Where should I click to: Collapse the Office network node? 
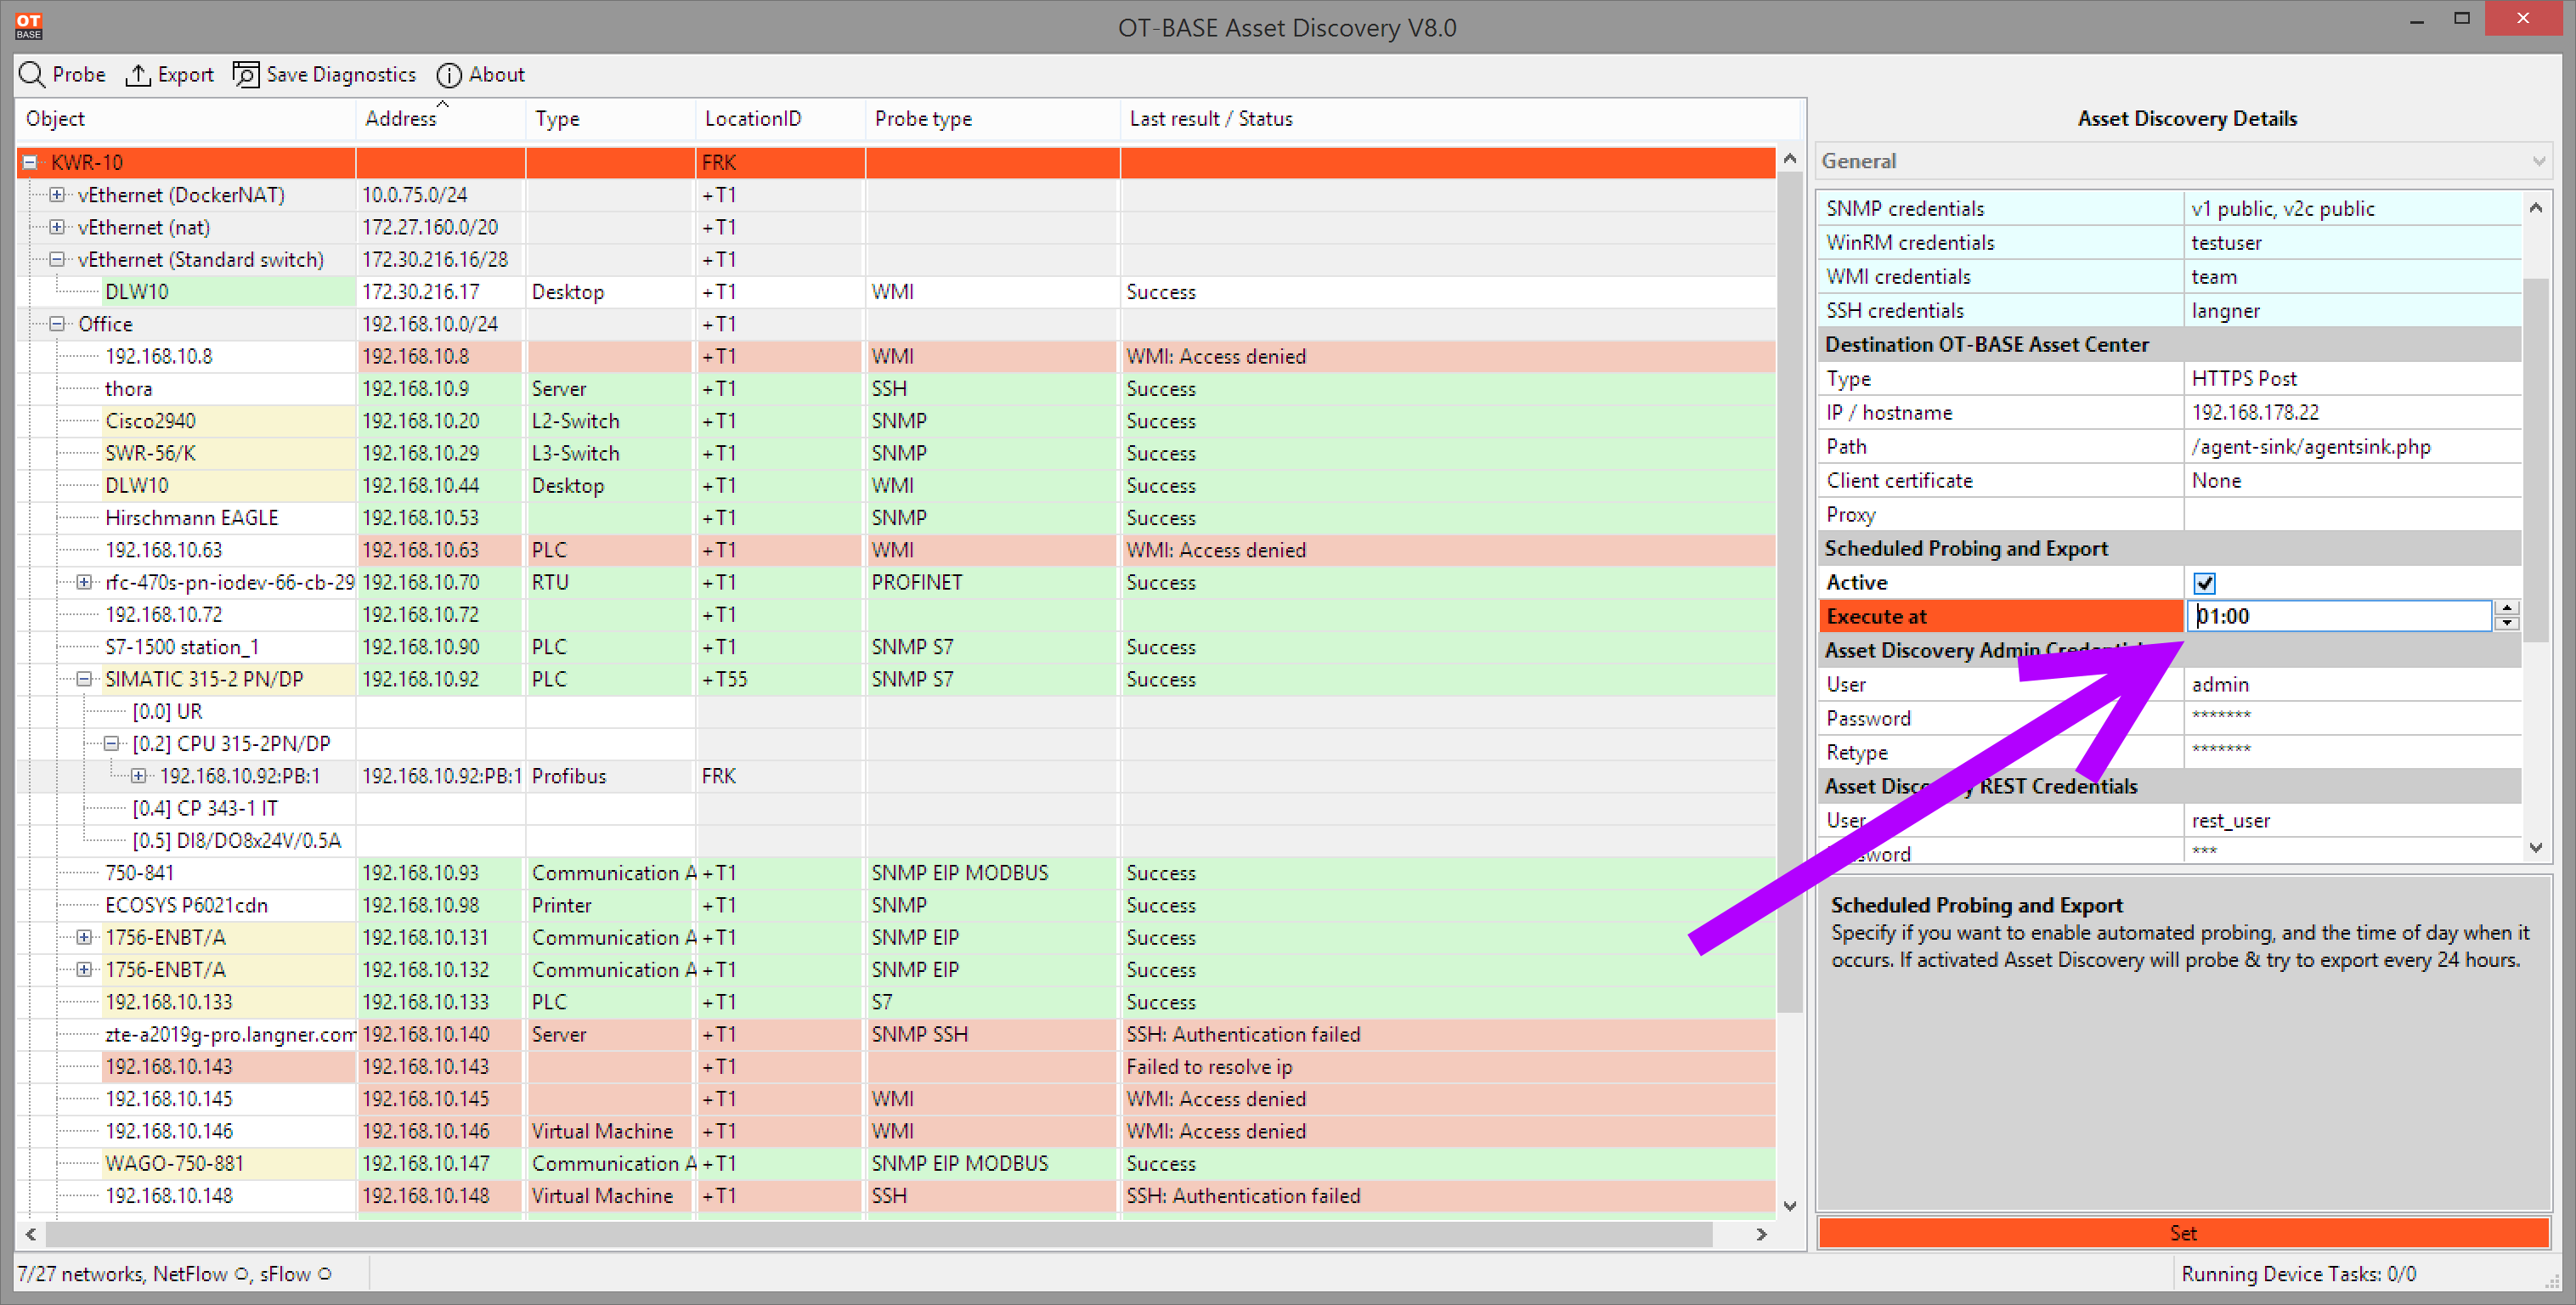pos(57,324)
